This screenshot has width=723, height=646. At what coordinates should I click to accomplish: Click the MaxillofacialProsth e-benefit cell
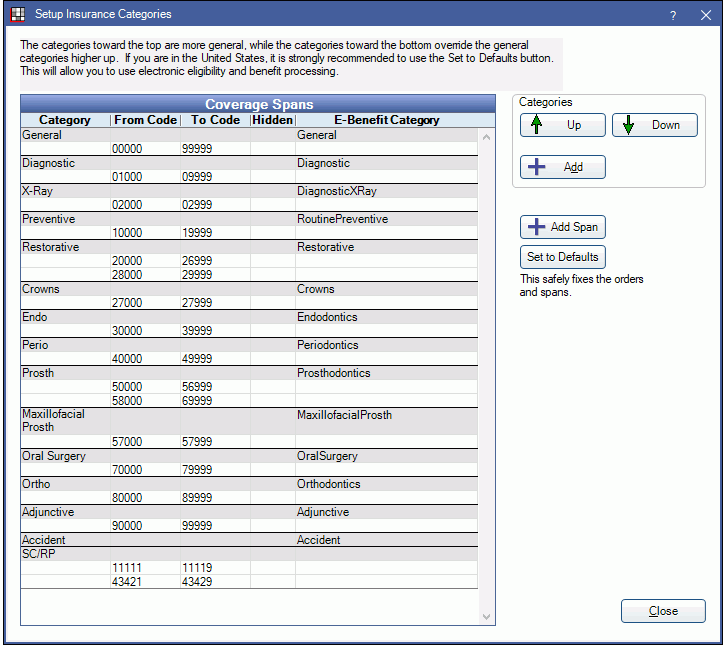(386, 421)
